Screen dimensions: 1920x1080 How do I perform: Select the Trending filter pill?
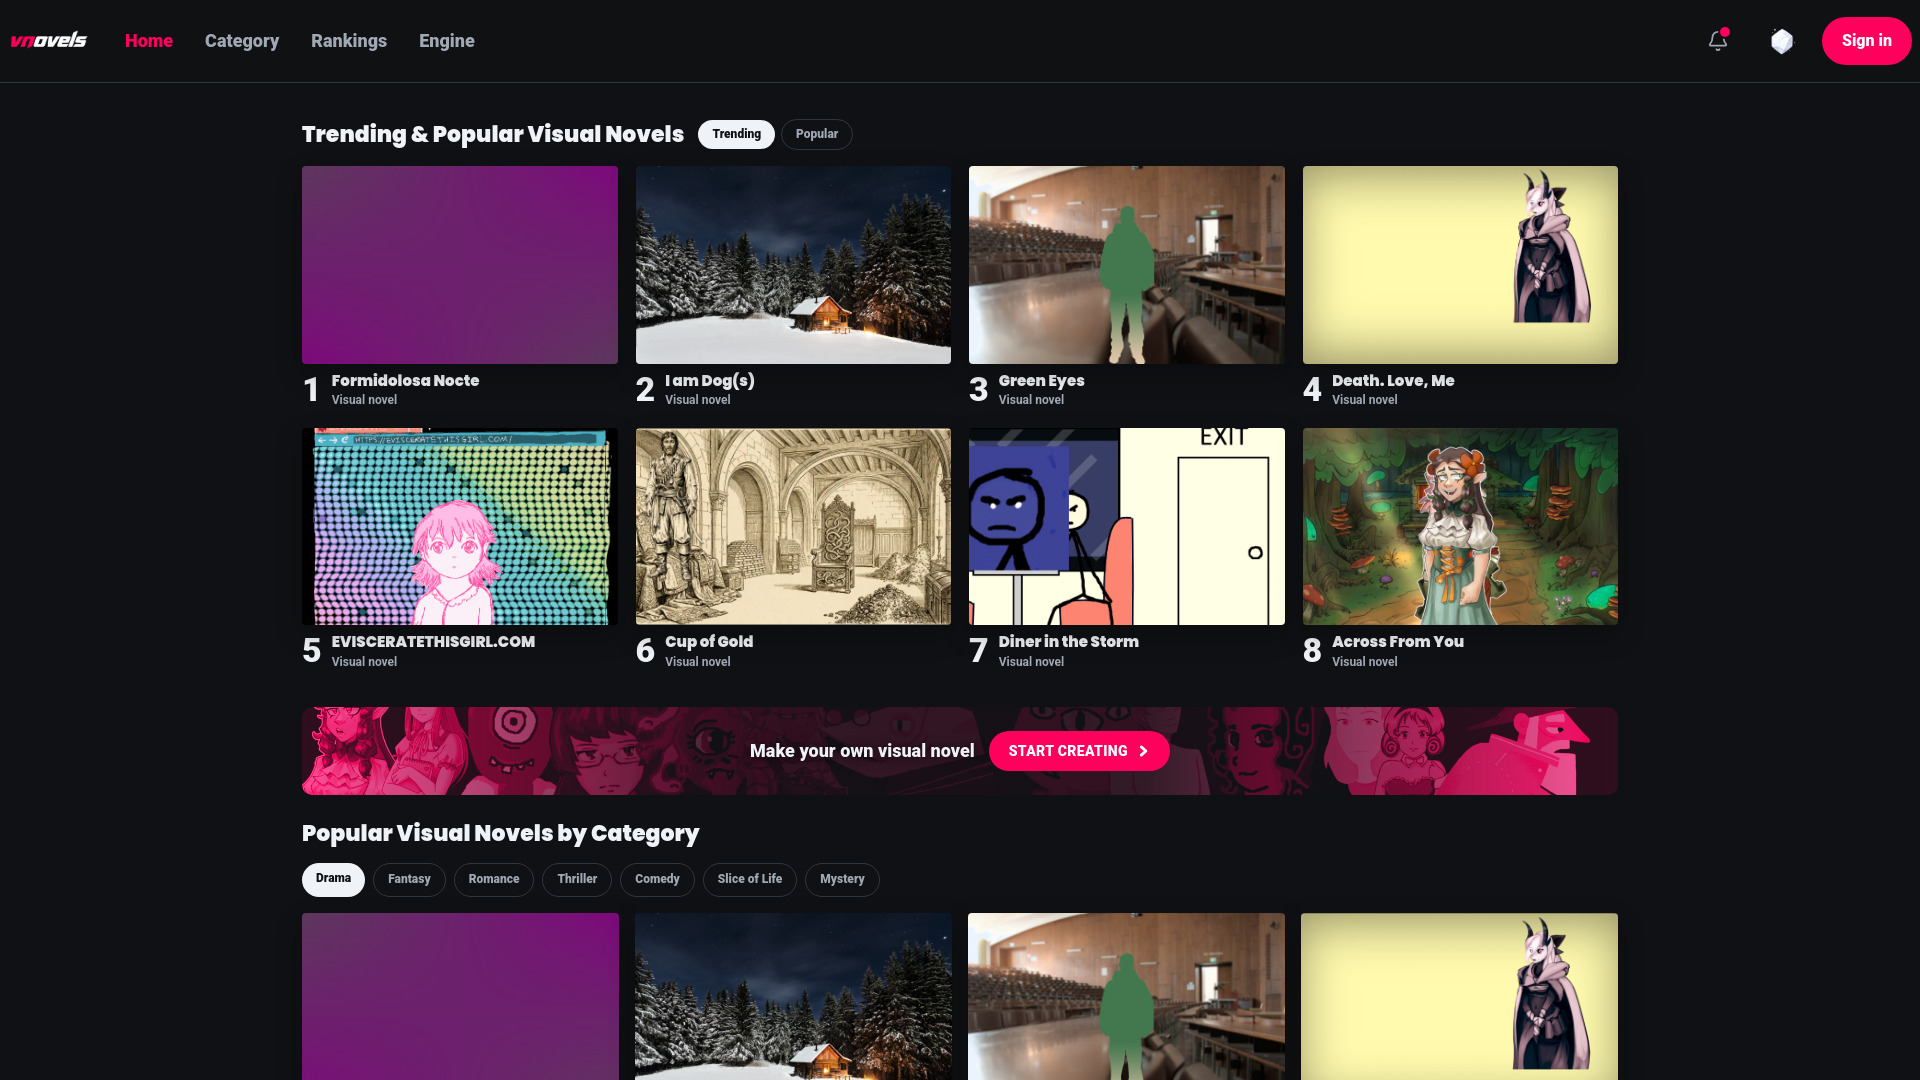click(x=736, y=134)
